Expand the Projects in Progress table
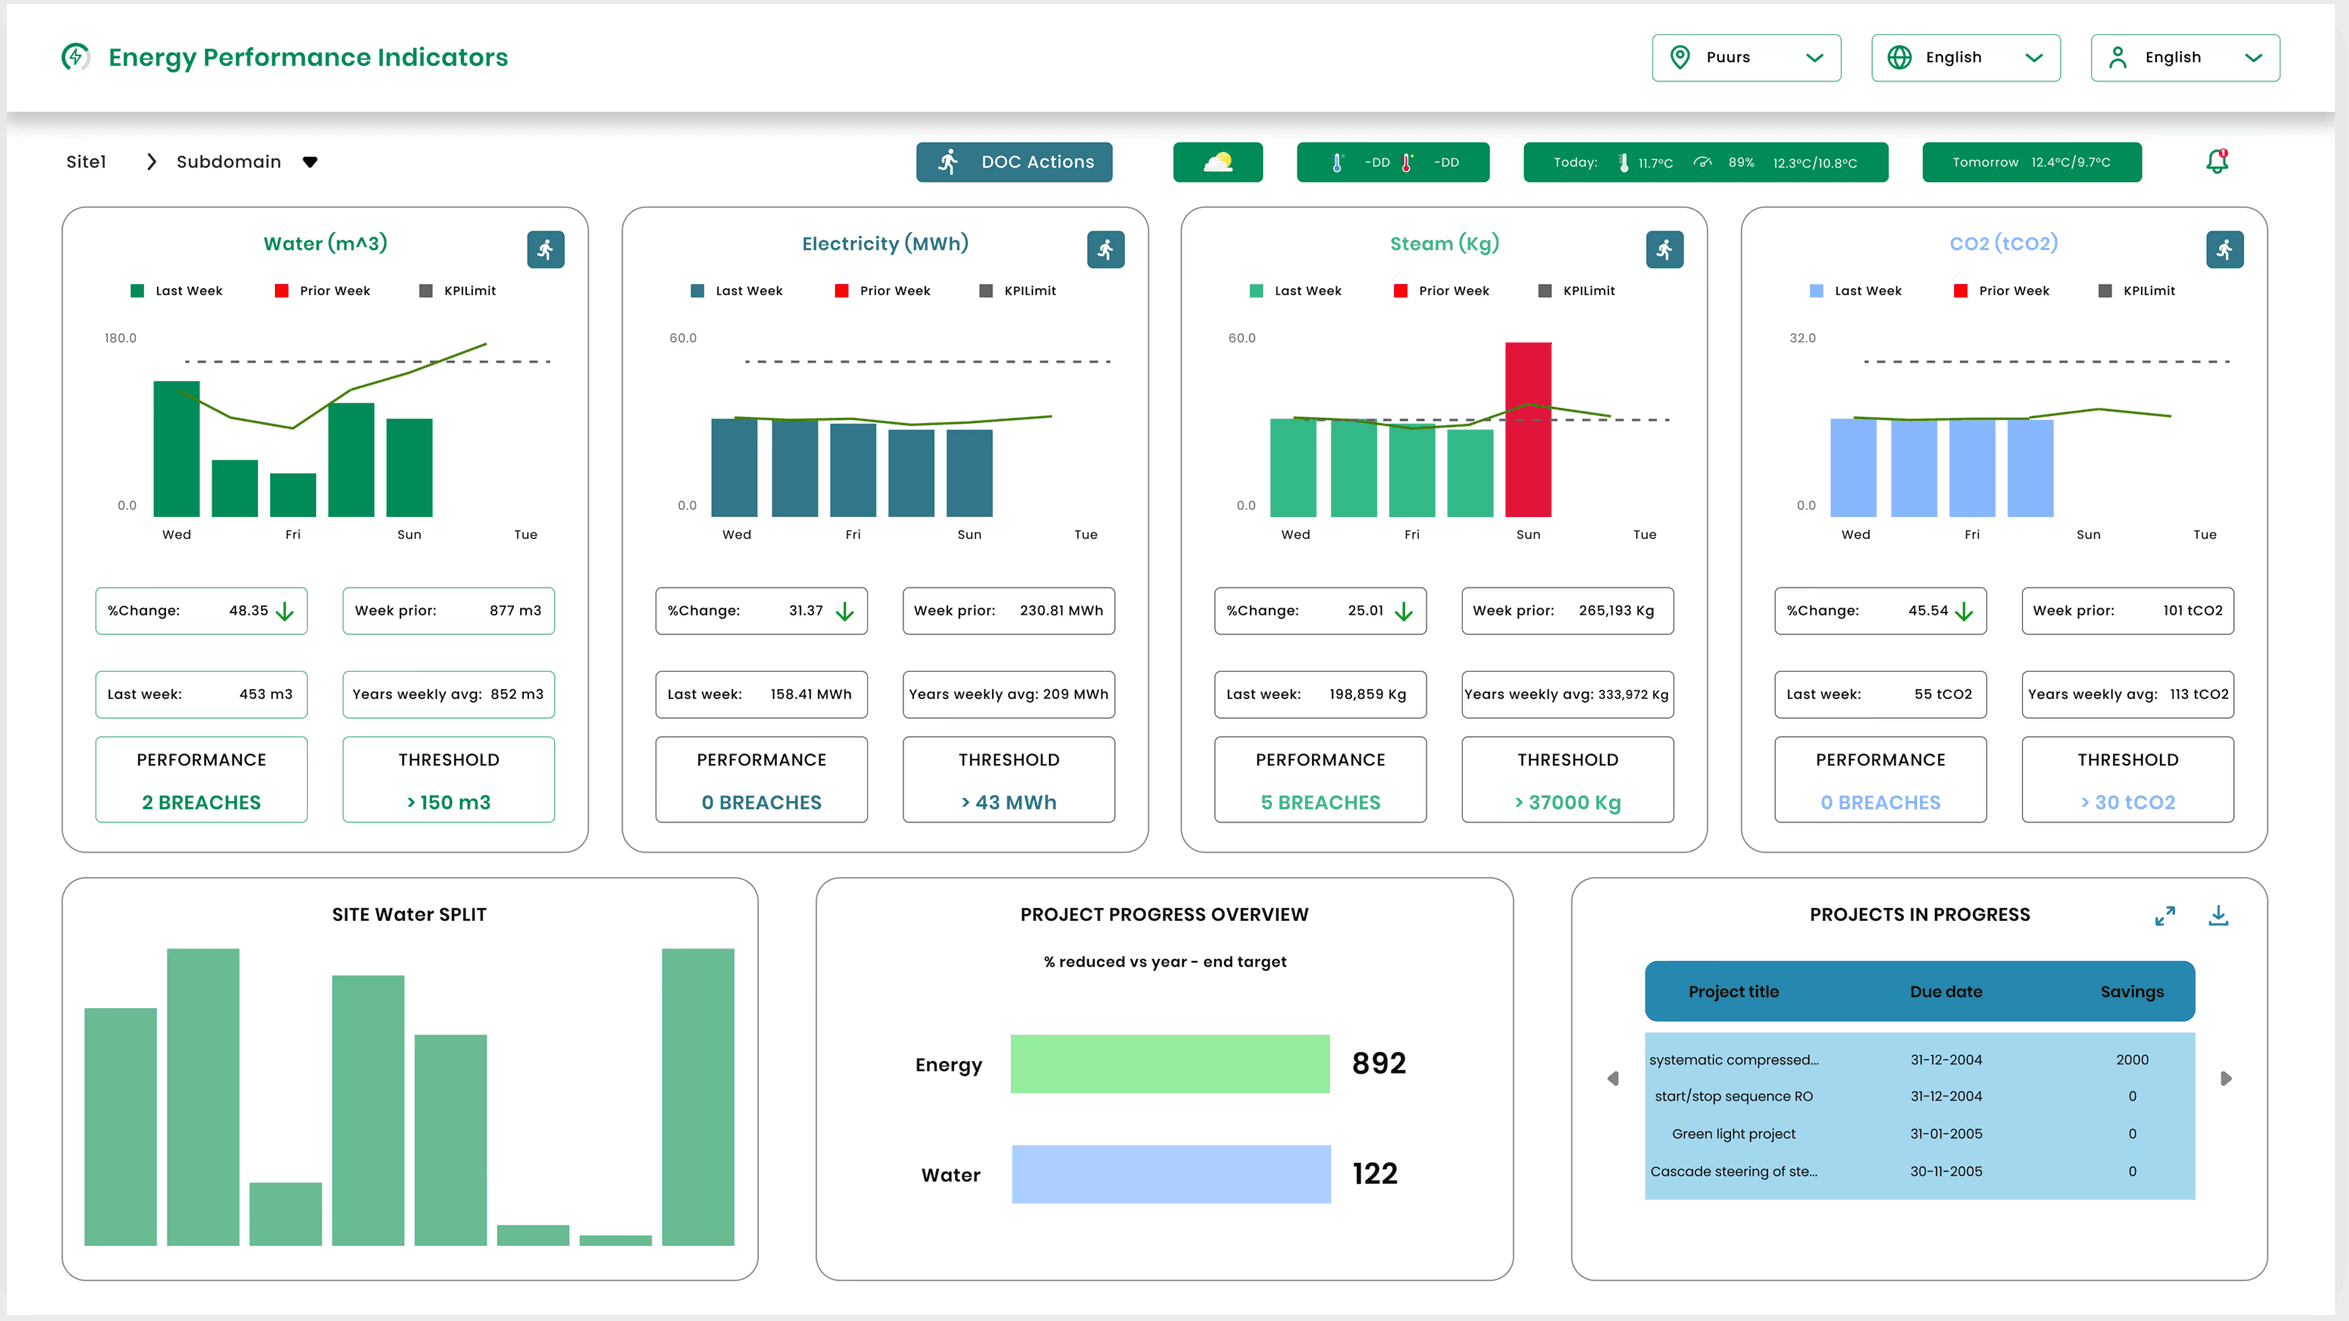 pos(2165,916)
